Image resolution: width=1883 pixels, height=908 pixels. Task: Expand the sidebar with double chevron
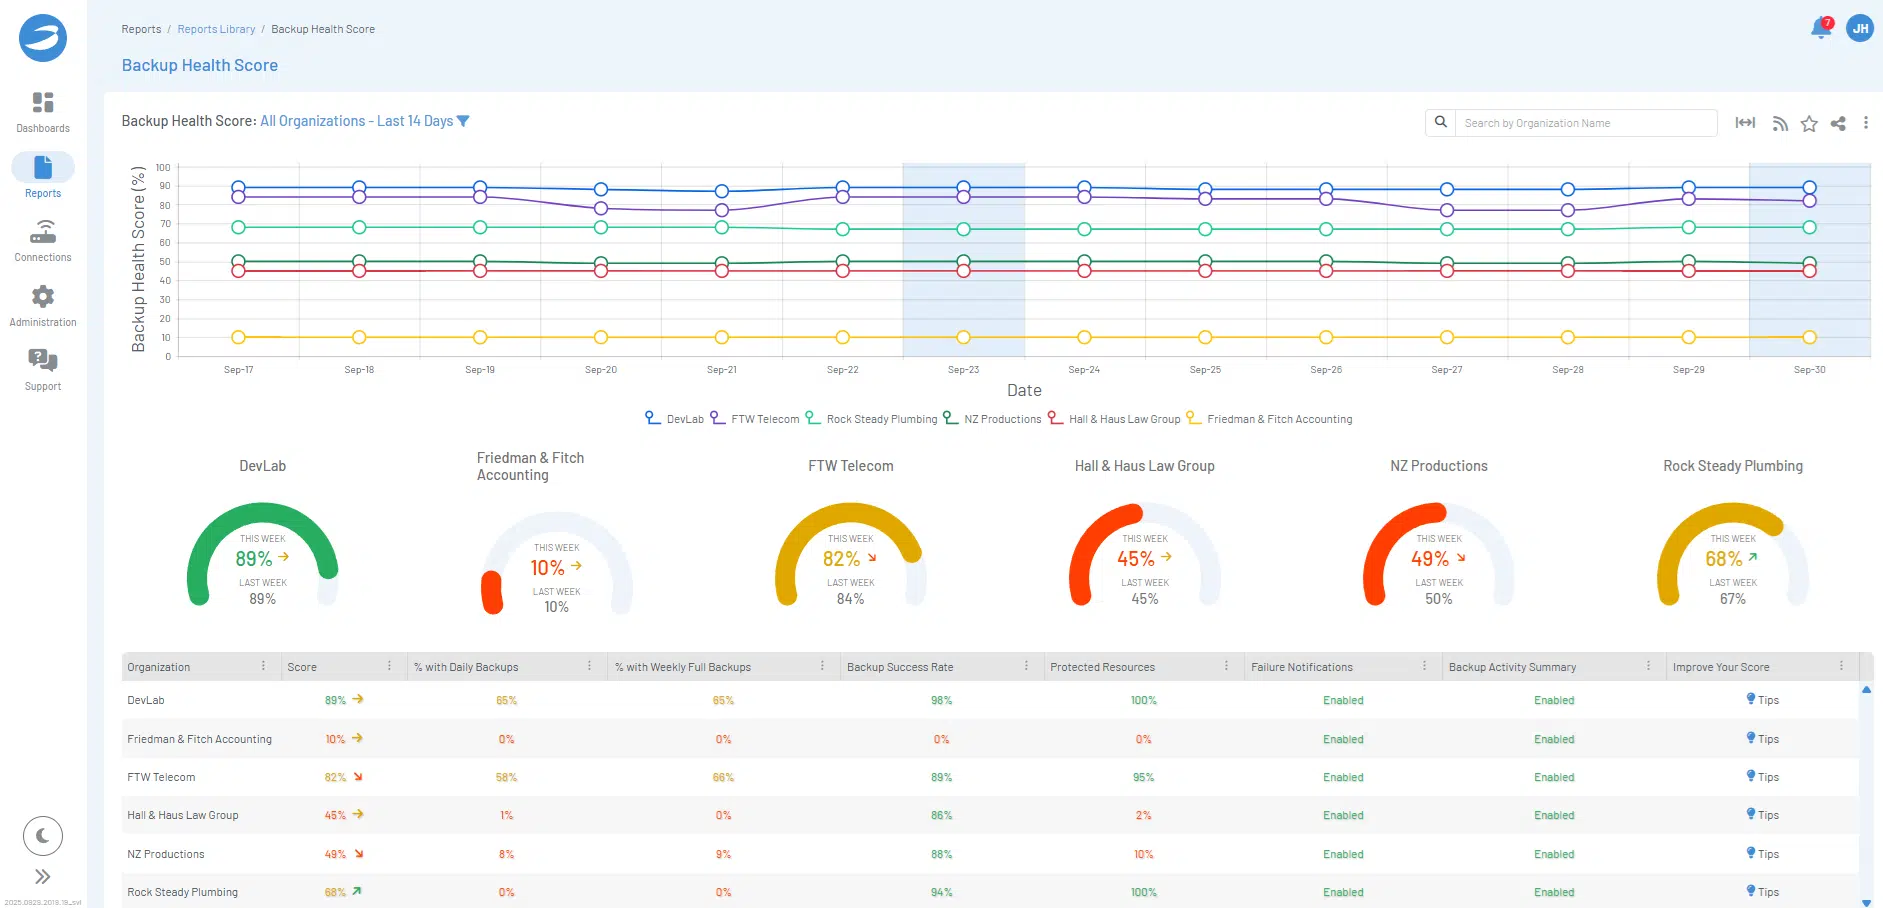pyautogui.click(x=43, y=877)
